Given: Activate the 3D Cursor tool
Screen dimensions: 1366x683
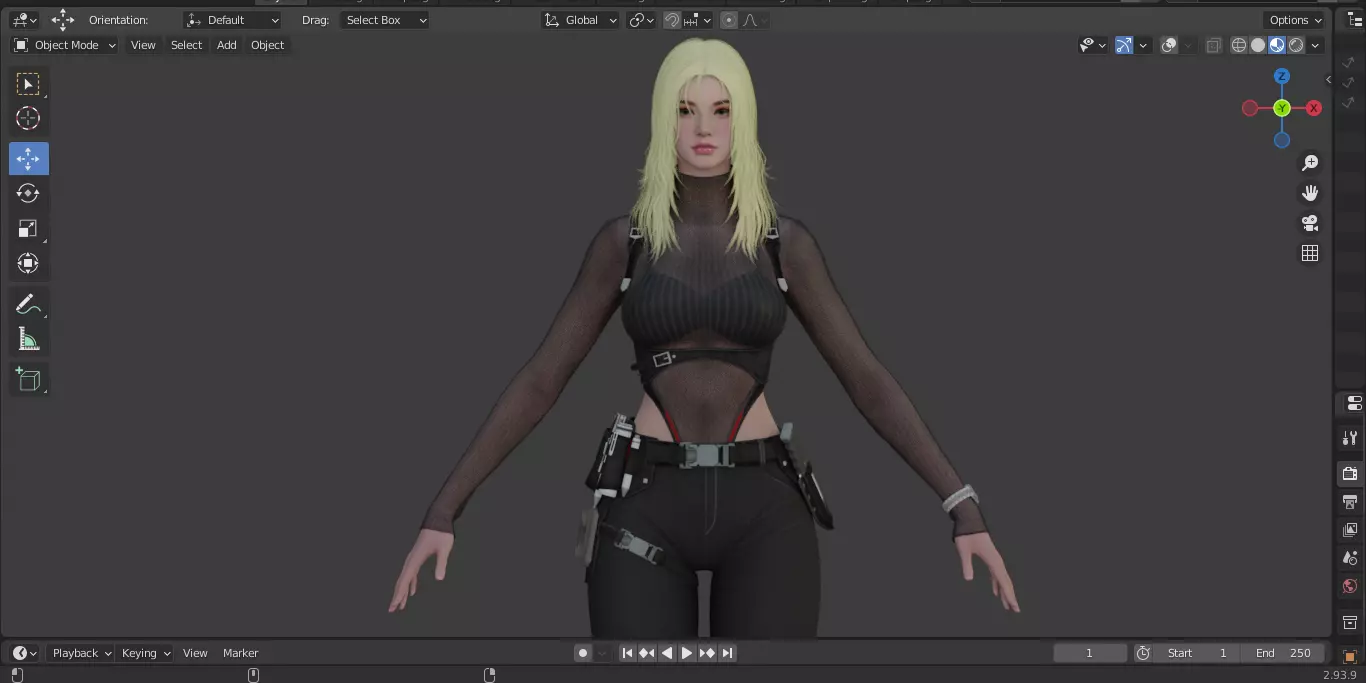Looking at the screenshot, I should (x=28, y=118).
